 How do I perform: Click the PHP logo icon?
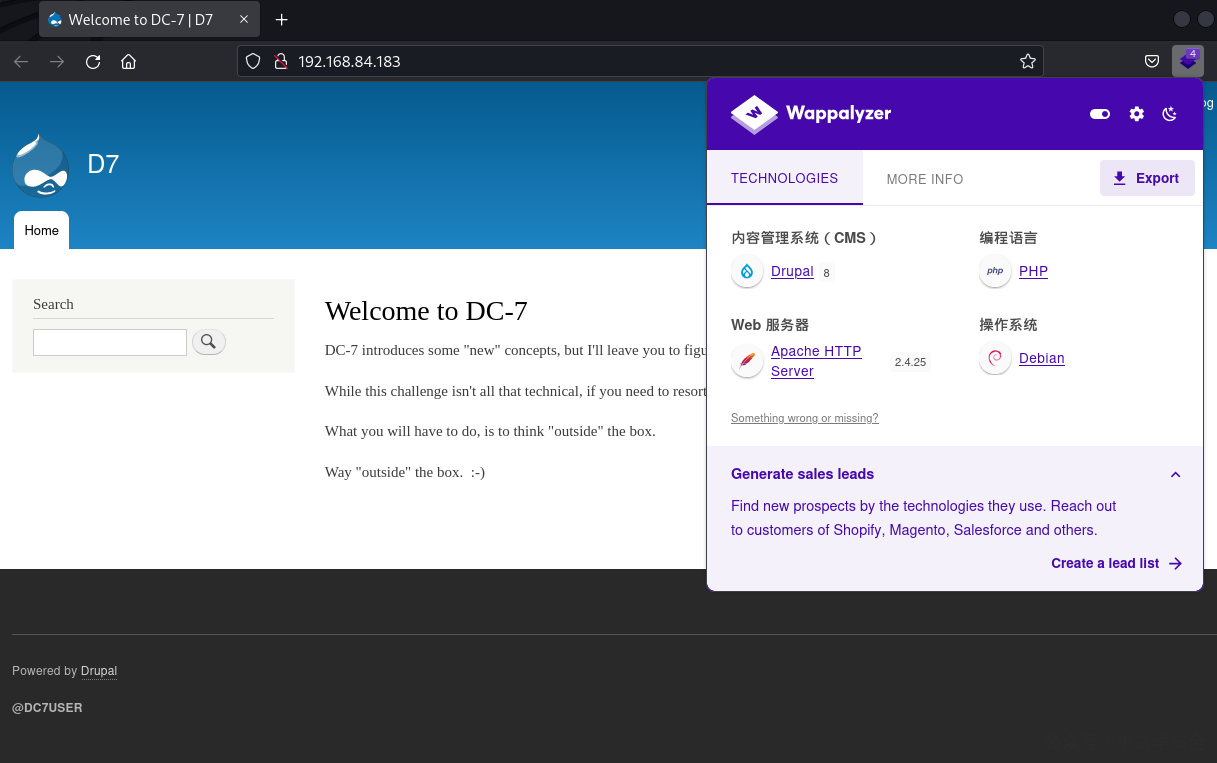coord(995,272)
